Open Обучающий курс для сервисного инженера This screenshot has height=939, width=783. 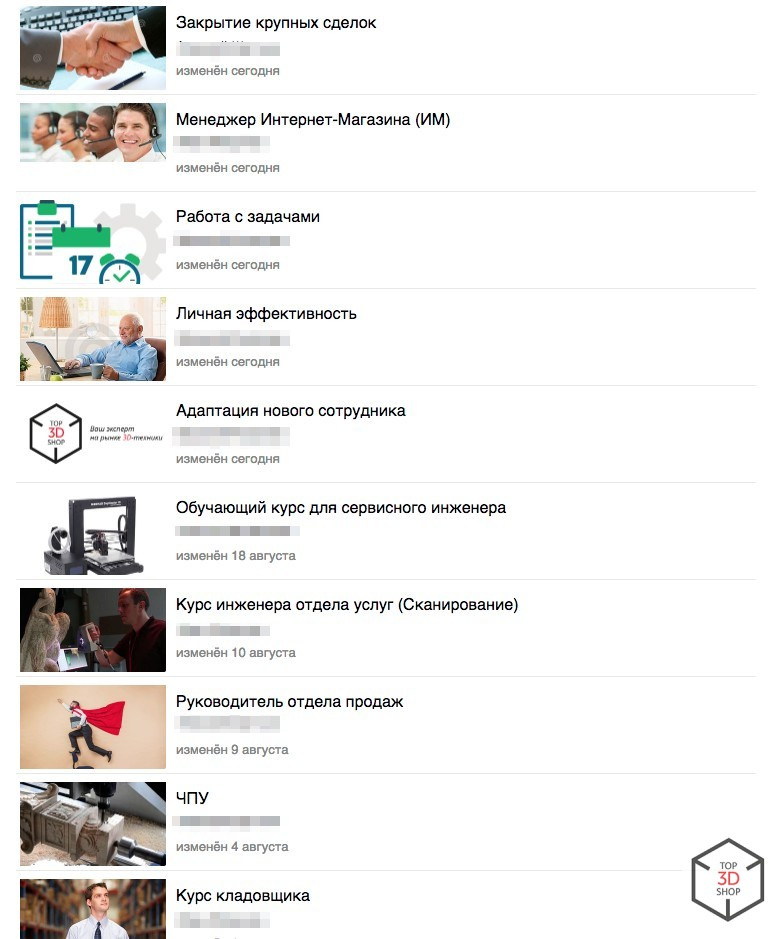341,508
